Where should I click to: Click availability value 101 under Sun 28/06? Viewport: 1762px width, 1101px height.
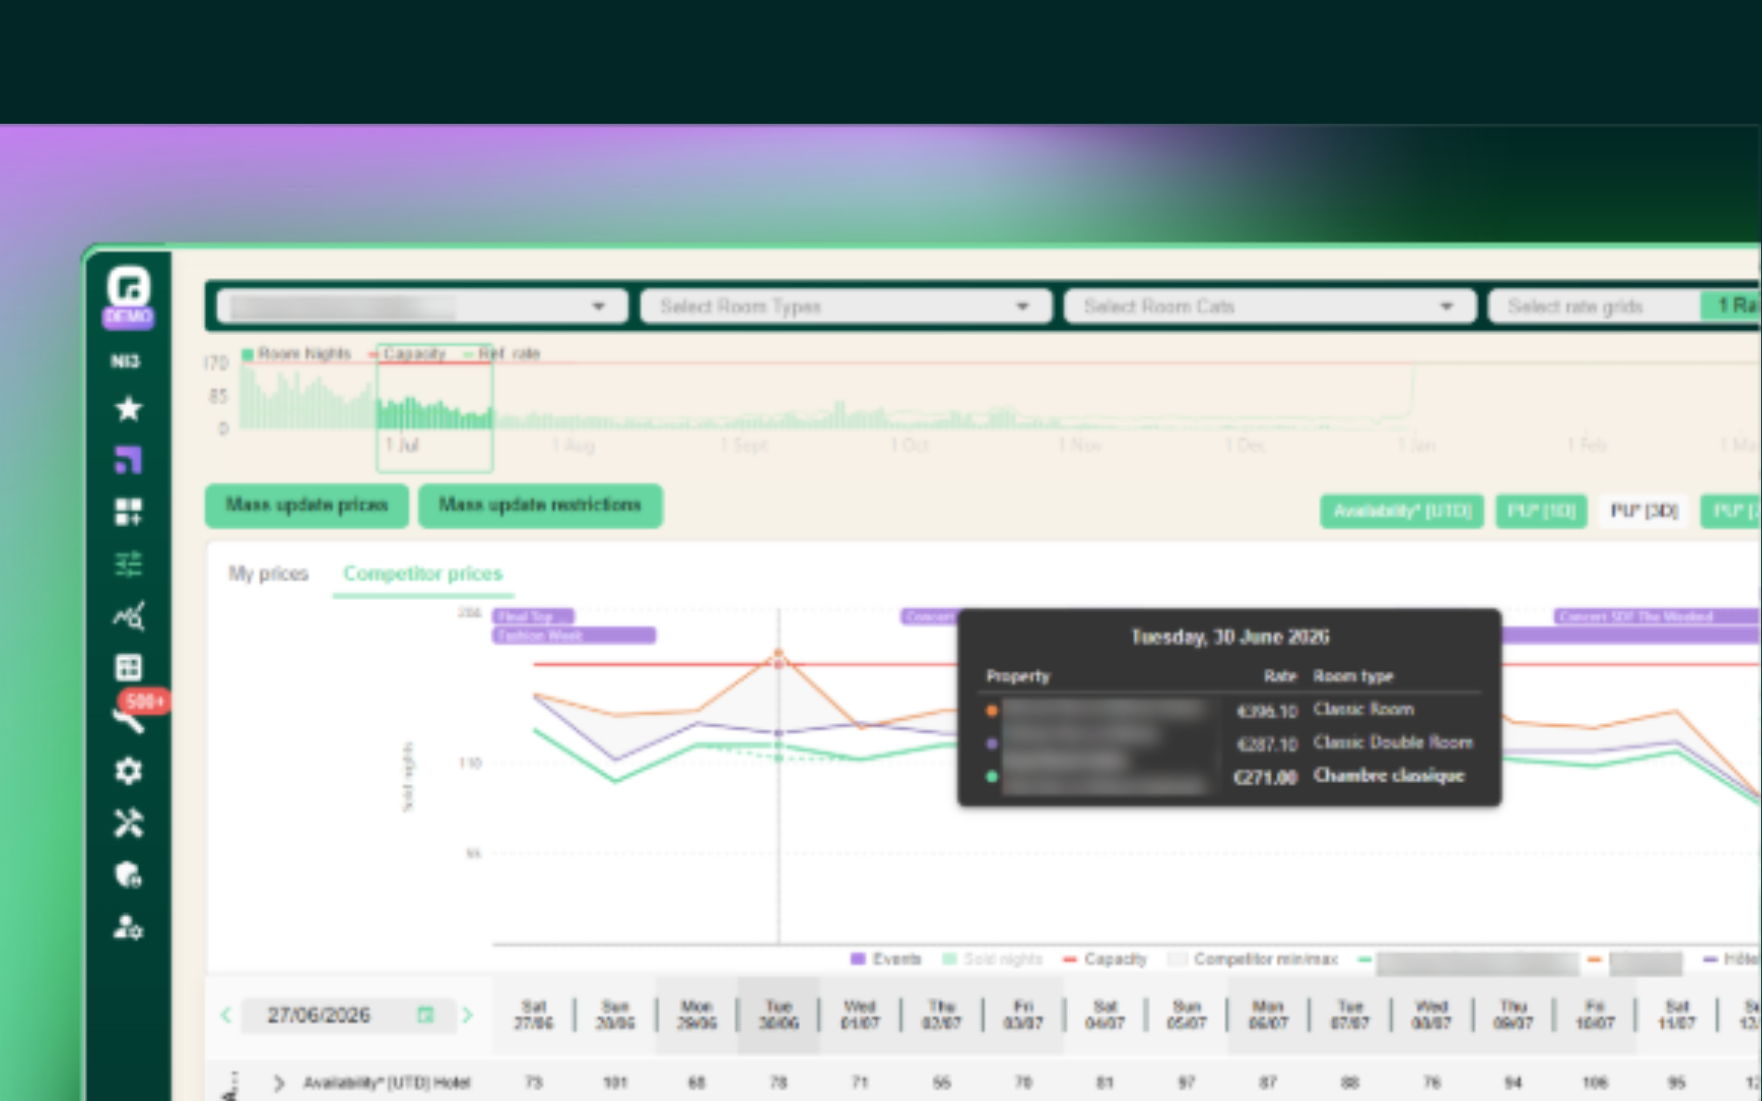coord(615,1083)
